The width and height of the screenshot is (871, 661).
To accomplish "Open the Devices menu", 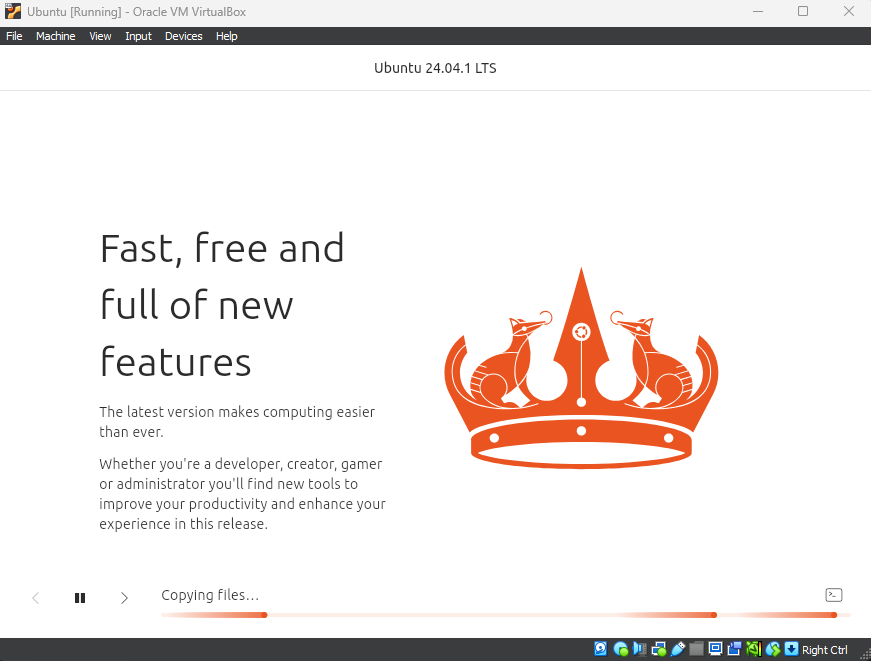I will 183,36.
